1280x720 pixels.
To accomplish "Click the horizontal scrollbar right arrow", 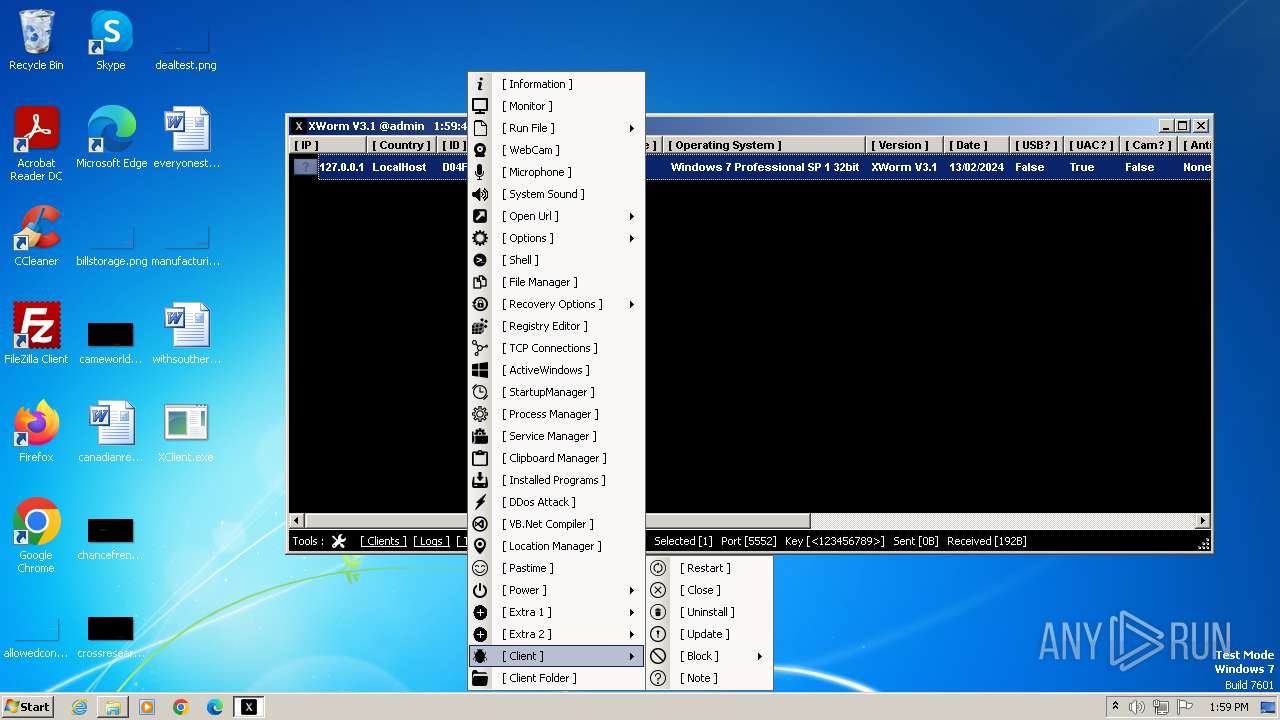I will coord(1203,521).
